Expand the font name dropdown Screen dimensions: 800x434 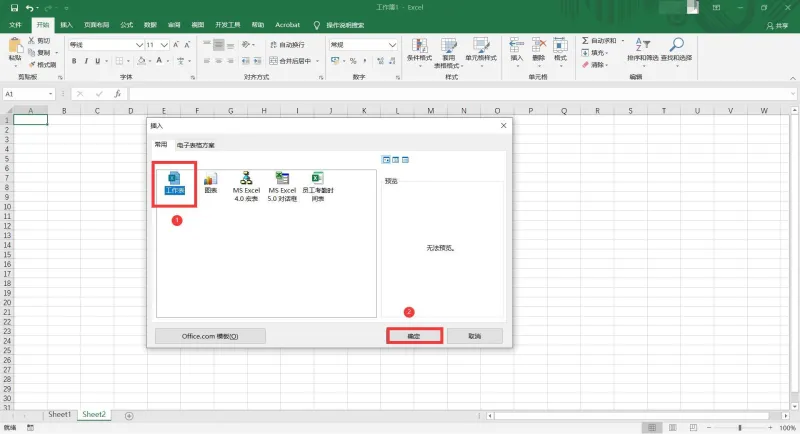point(139,45)
